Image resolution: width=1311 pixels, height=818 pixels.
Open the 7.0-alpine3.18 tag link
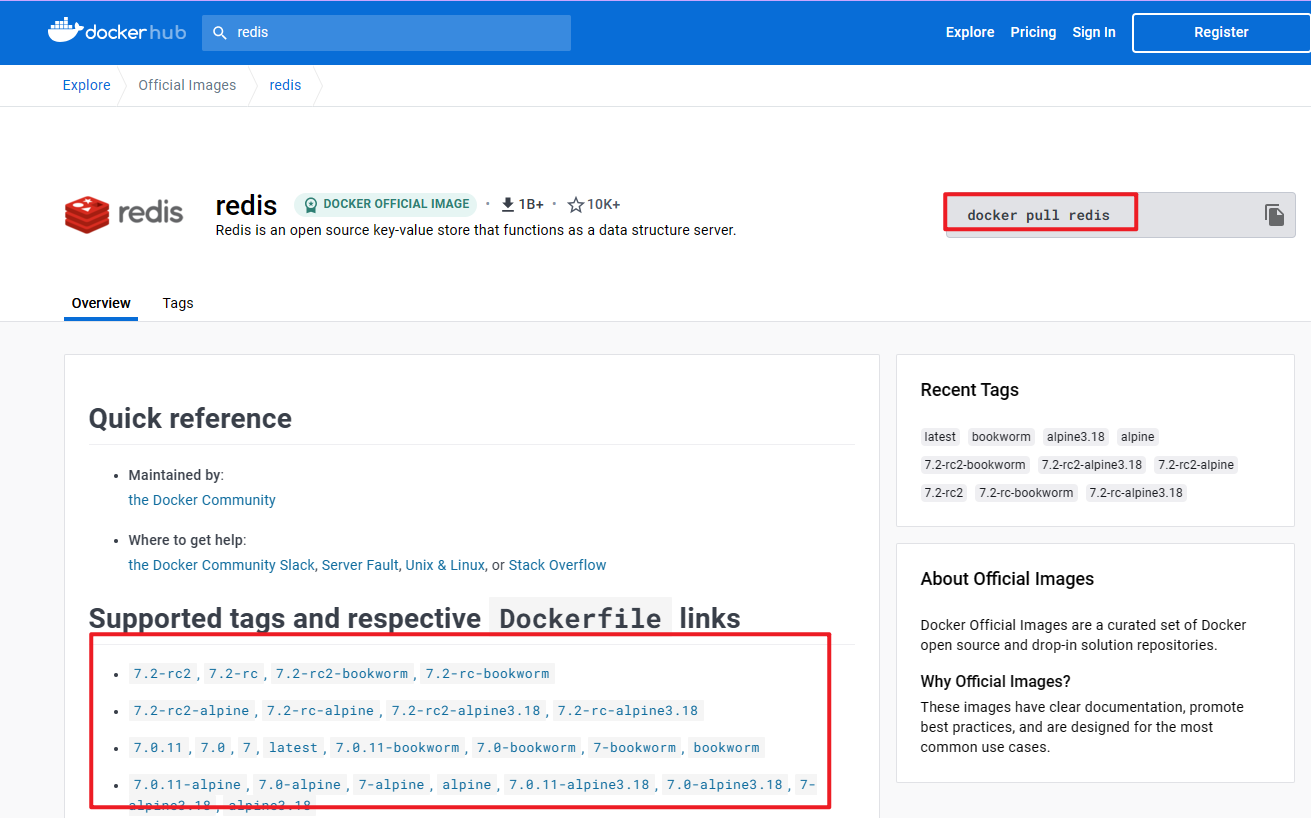(x=725, y=785)
